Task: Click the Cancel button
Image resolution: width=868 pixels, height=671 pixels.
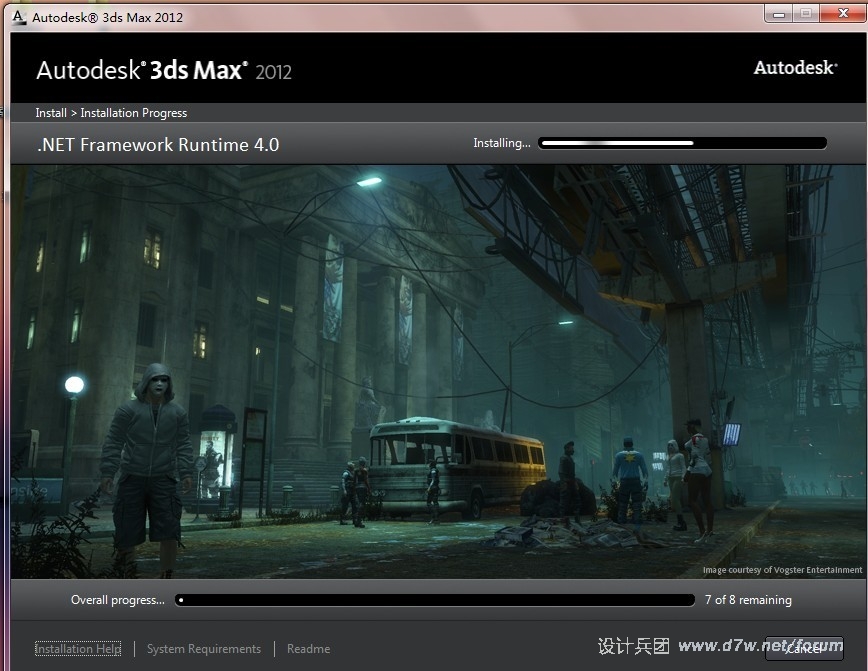Action: [x=804, y=648]
